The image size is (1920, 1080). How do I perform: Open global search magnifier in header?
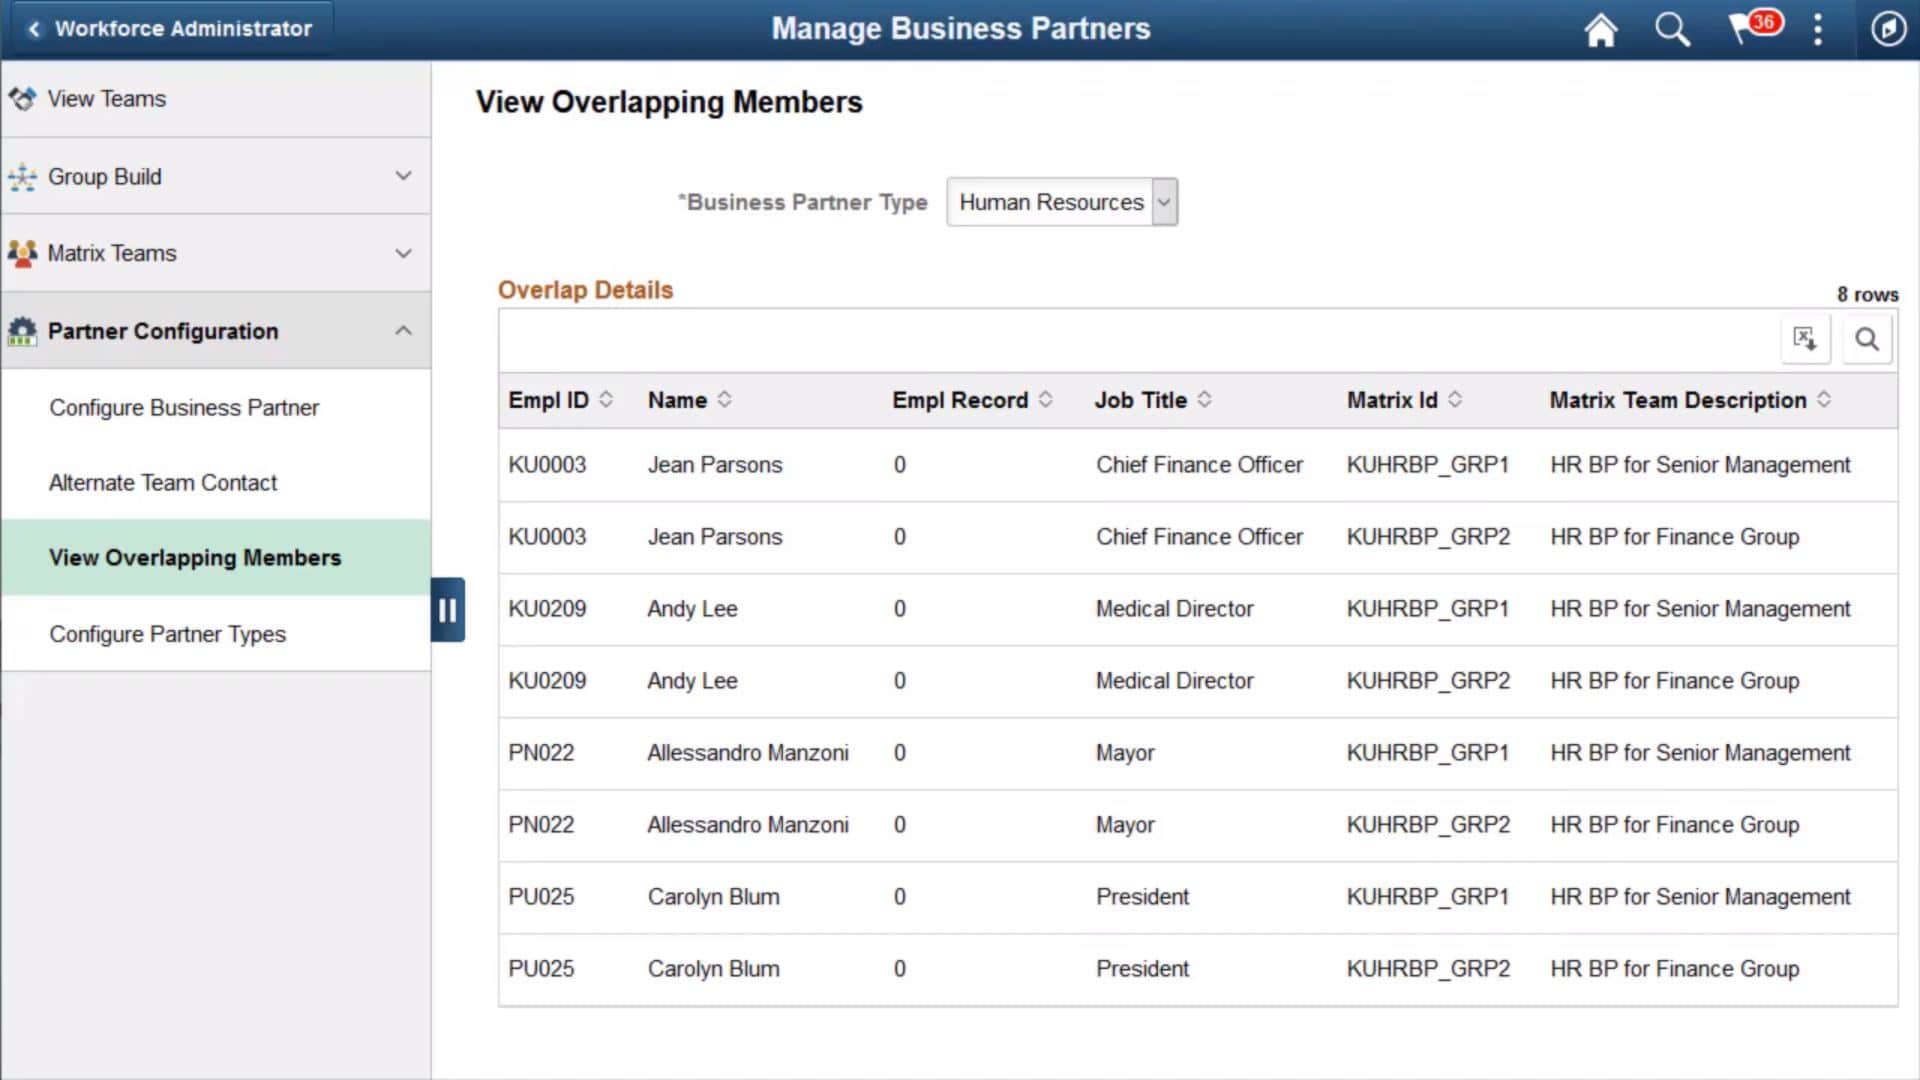(x=1672, y=29)
